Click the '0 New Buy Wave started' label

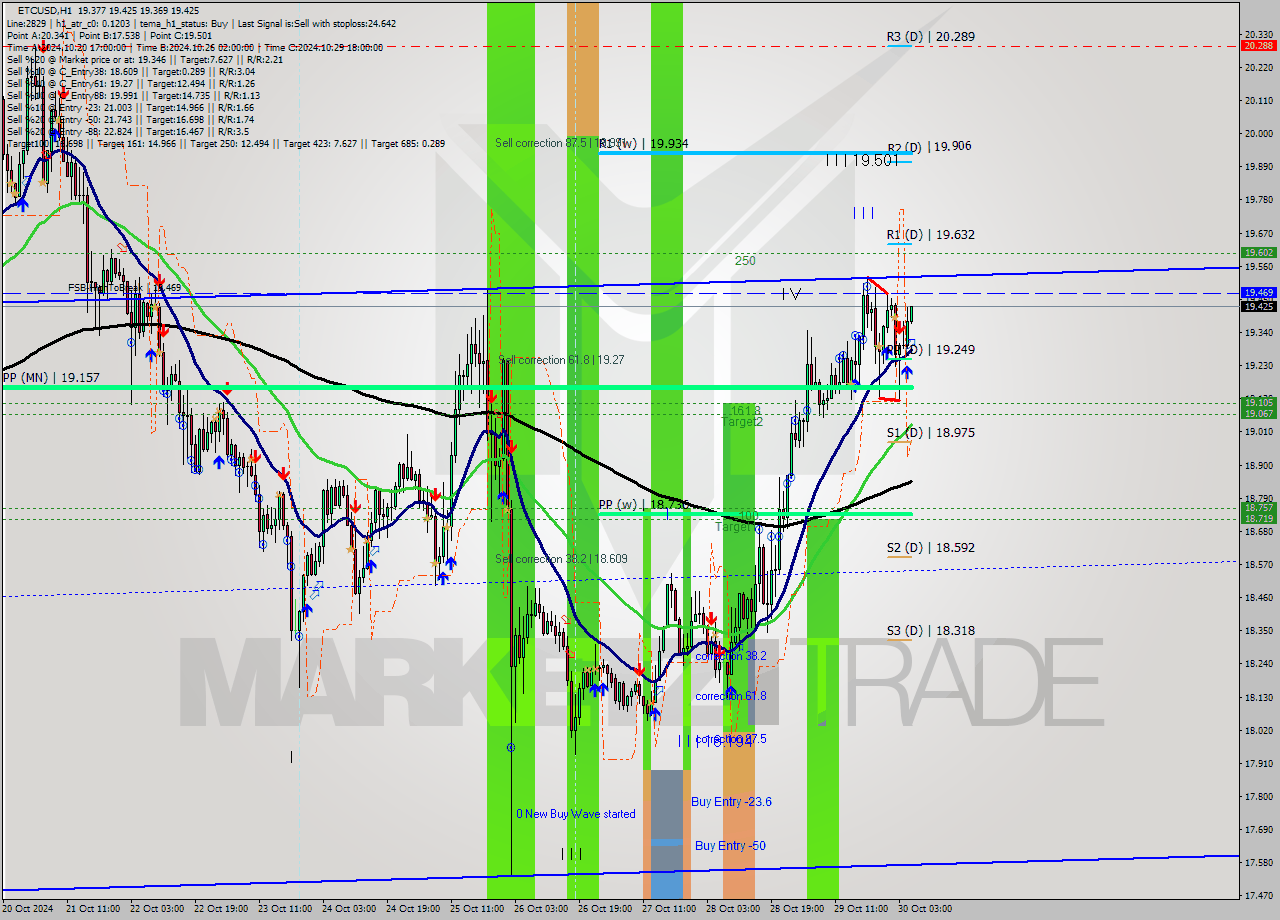tap(575, 814)
